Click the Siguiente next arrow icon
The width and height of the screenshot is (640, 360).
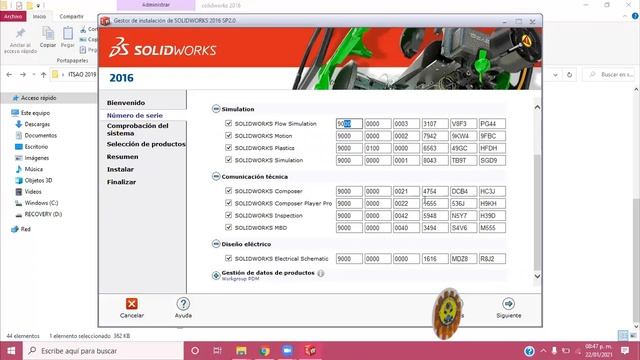pyautogui.click(x=509, y=304)
